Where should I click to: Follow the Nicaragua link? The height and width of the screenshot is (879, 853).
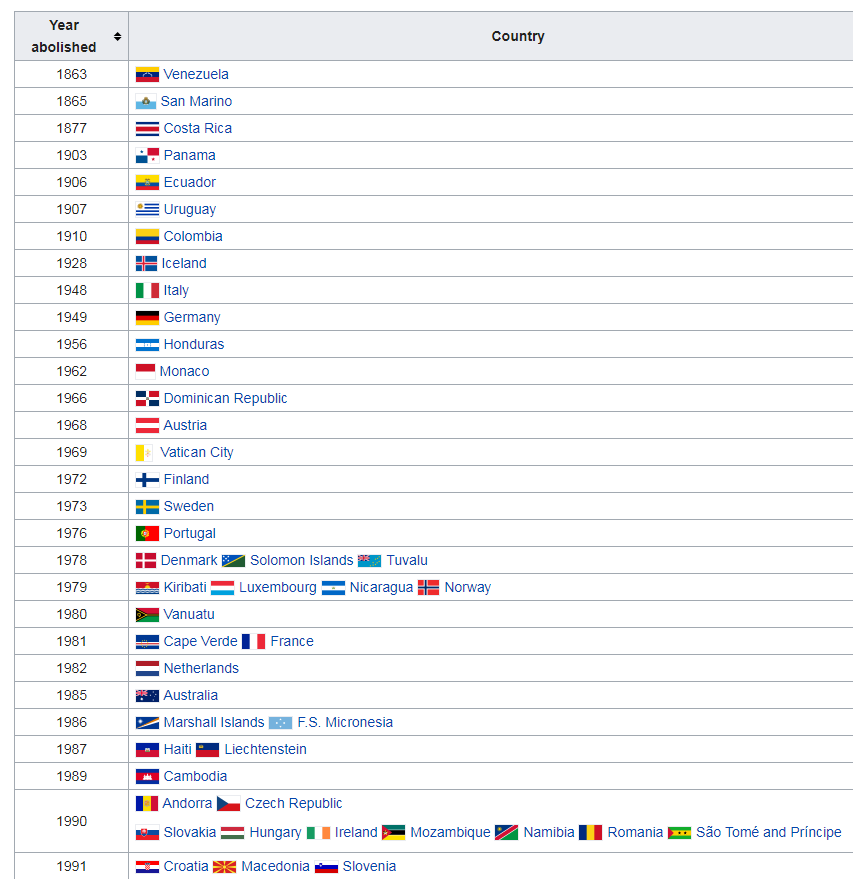(381, 587)
